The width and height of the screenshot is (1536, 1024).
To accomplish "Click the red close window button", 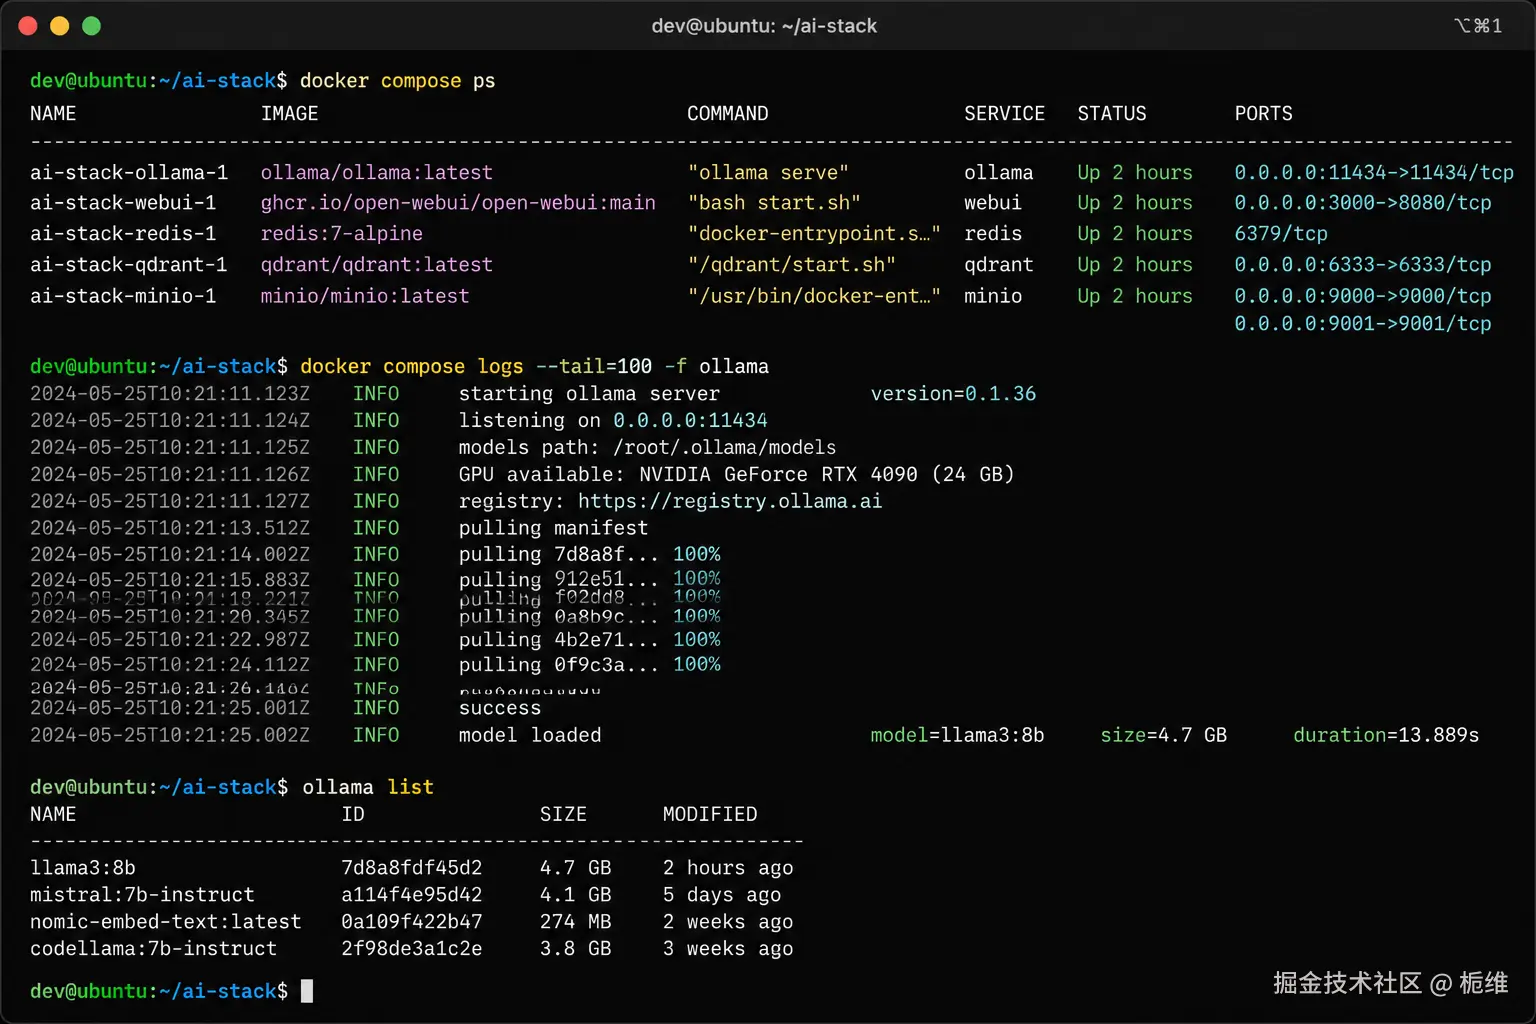I will pyautogui.click(x=28, y=26).
